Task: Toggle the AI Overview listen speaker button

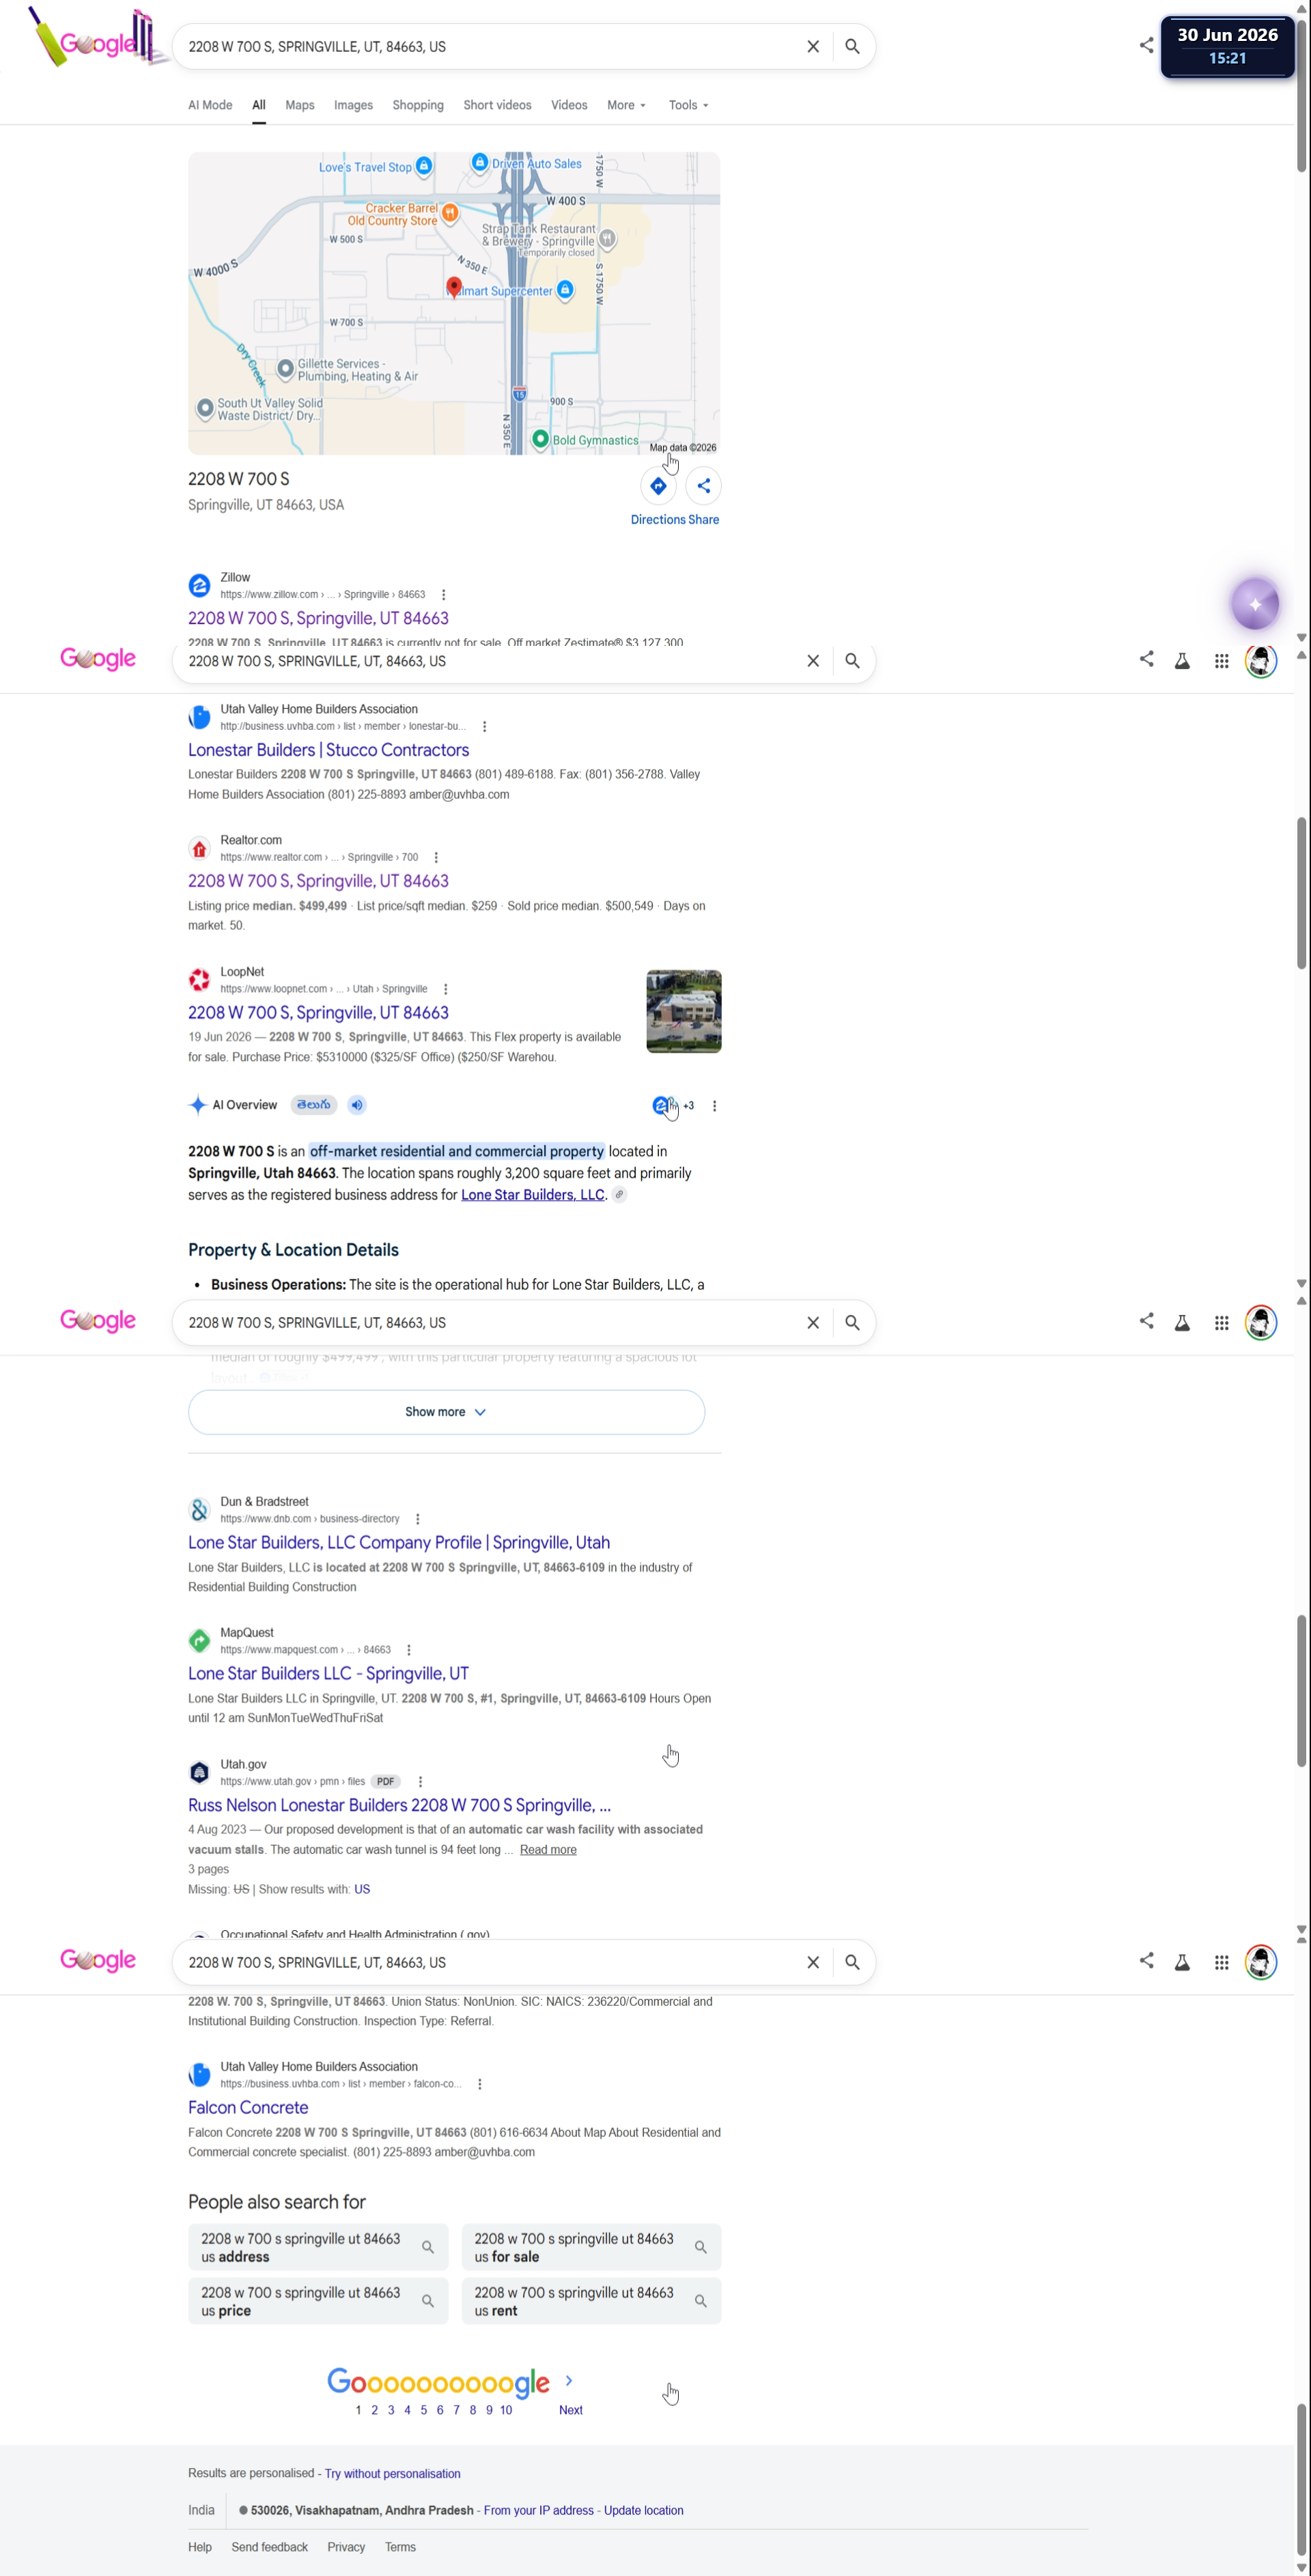Action: point(357,1105)
